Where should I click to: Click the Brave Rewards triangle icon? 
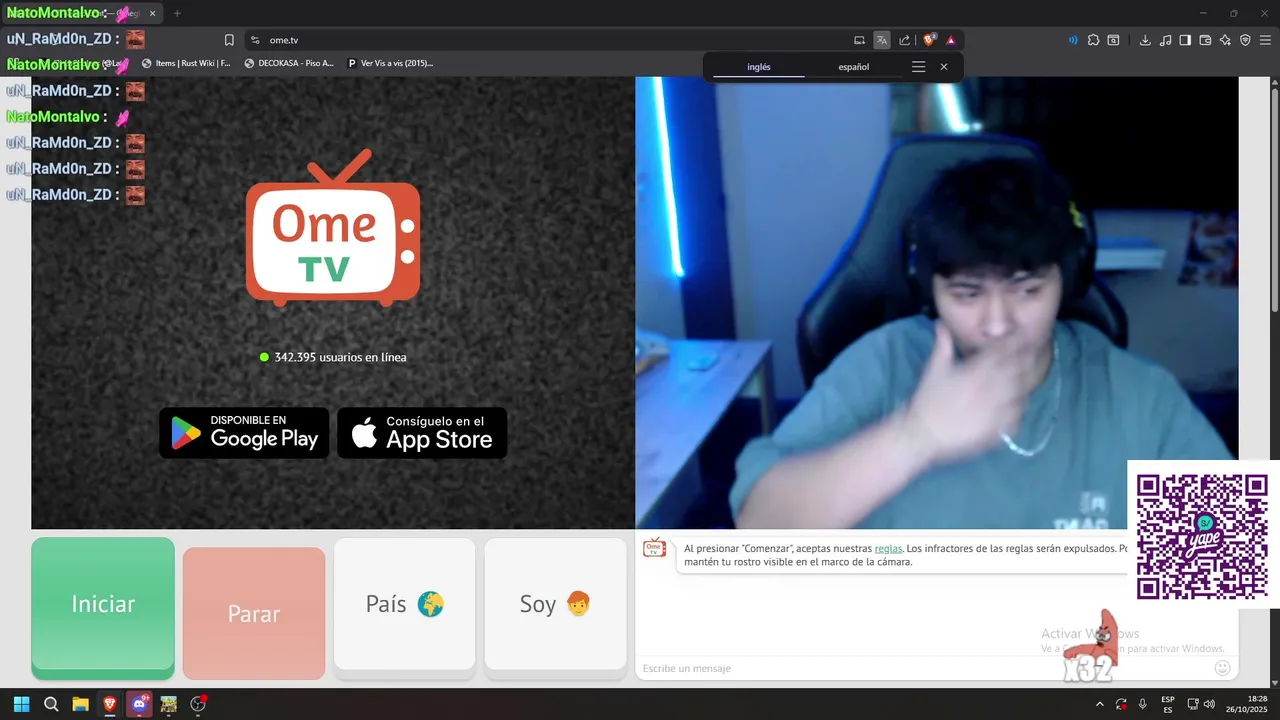950,40
